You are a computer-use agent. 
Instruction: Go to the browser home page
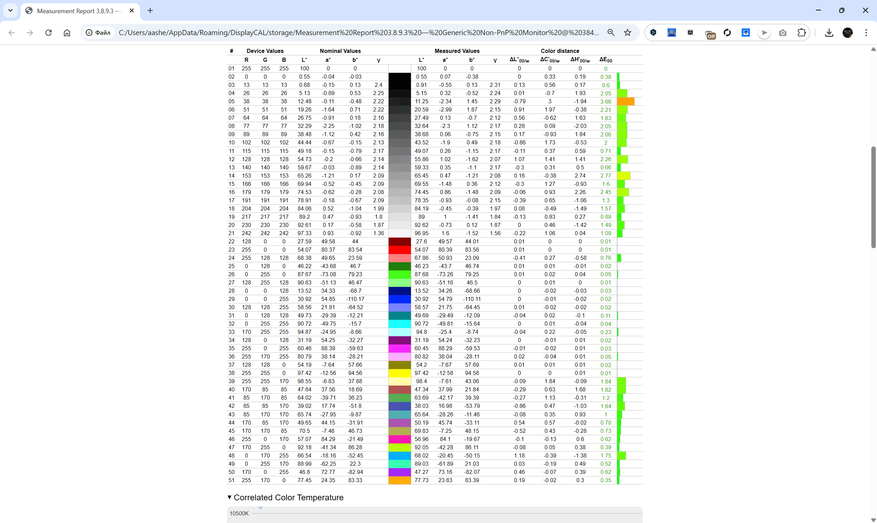(x=67, y=32)
